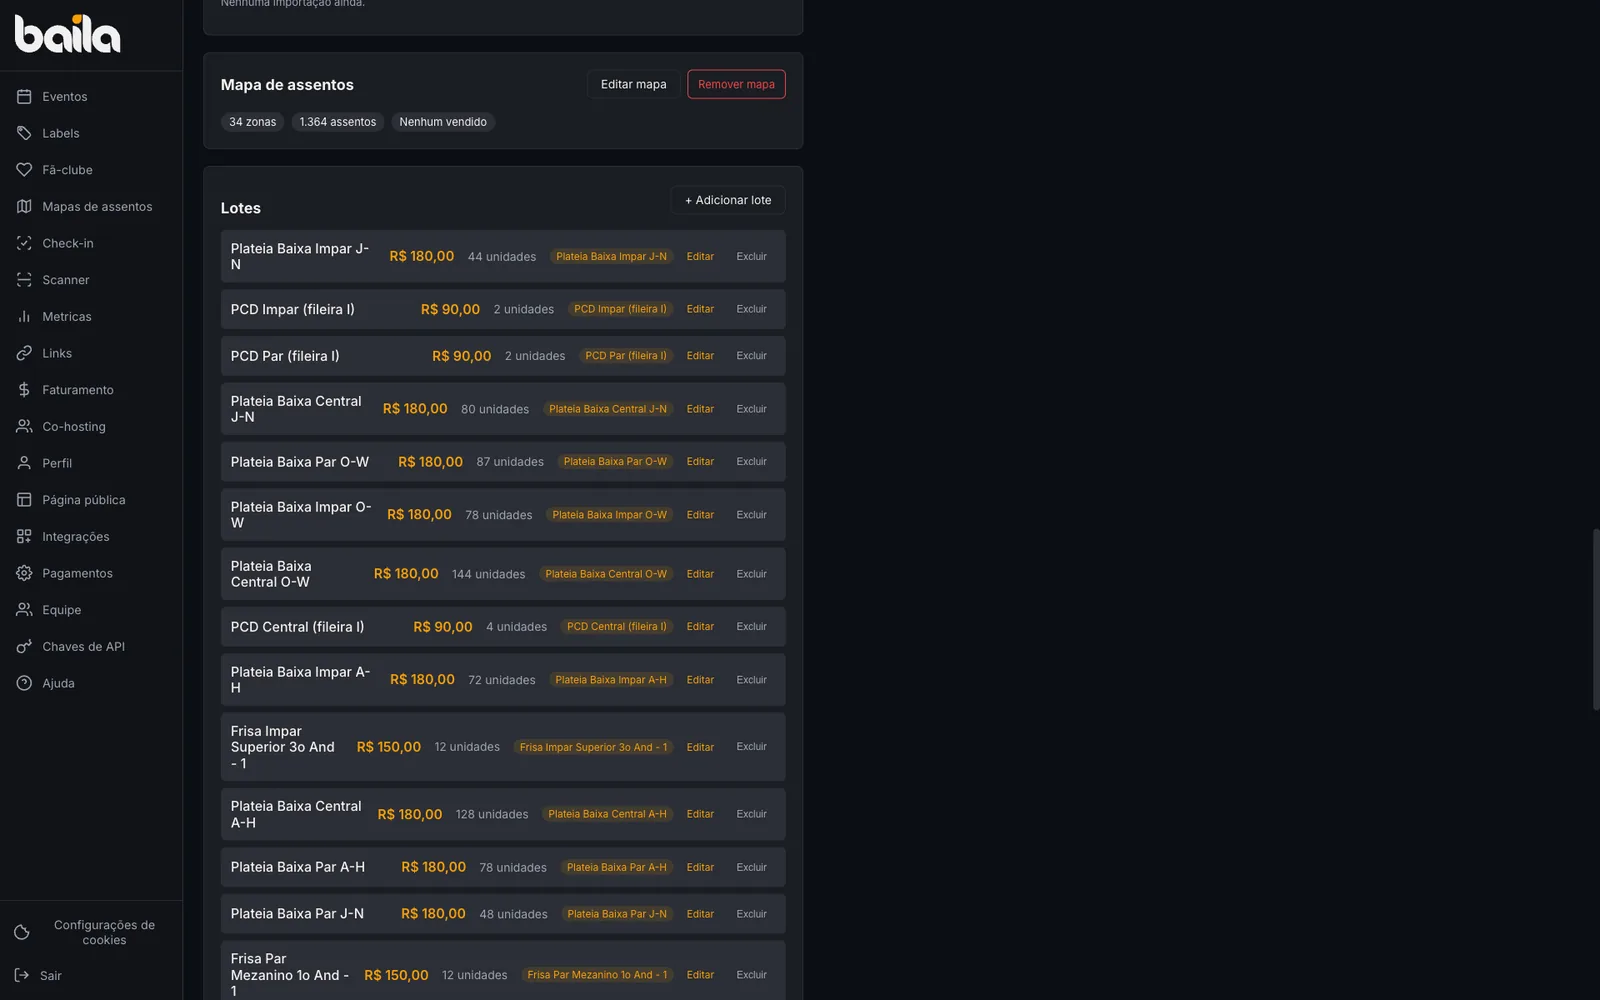Open Página pública layout icon
1600x1000 pixels.
(x=24, y=500)
